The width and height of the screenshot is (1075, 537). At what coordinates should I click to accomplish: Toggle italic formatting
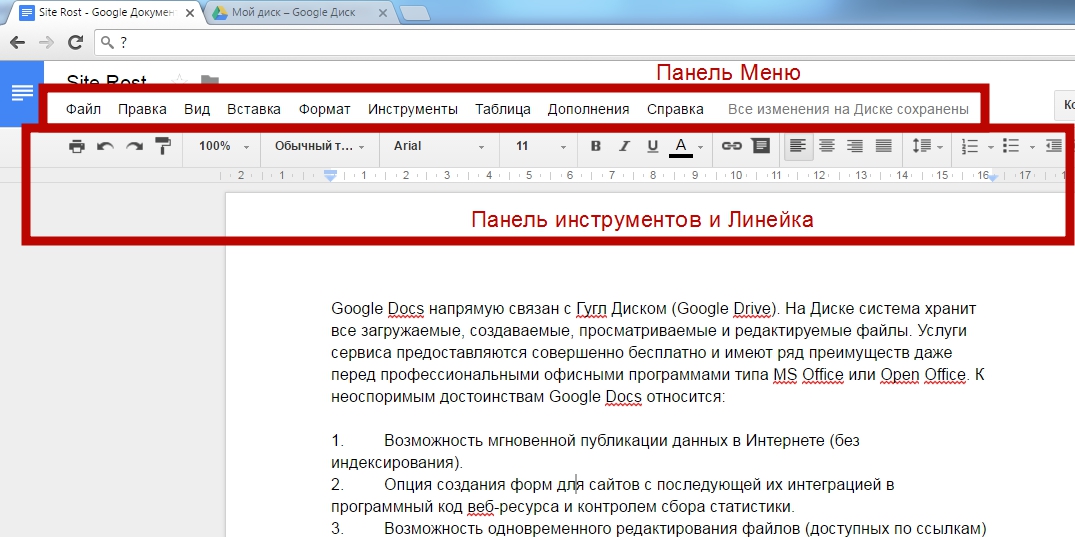[624, 146]
